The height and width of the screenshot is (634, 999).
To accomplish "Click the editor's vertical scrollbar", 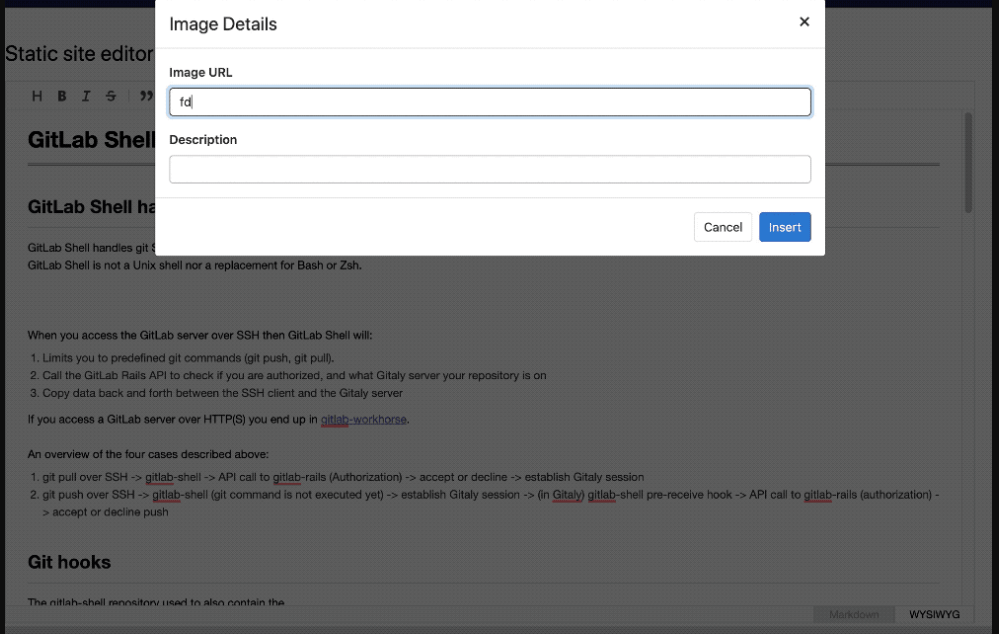I will click(x=968, y=162).
